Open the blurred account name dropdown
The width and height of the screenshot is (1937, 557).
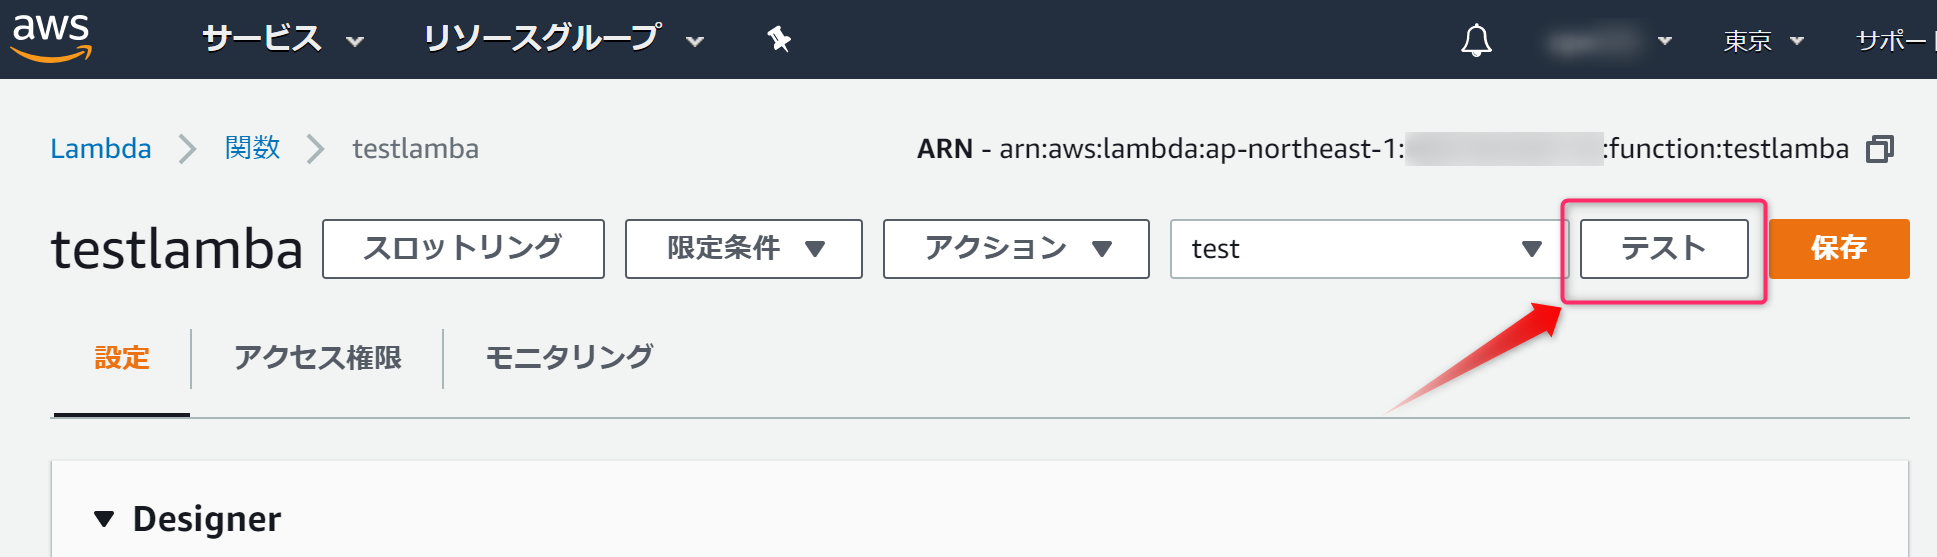(1608, 41)
